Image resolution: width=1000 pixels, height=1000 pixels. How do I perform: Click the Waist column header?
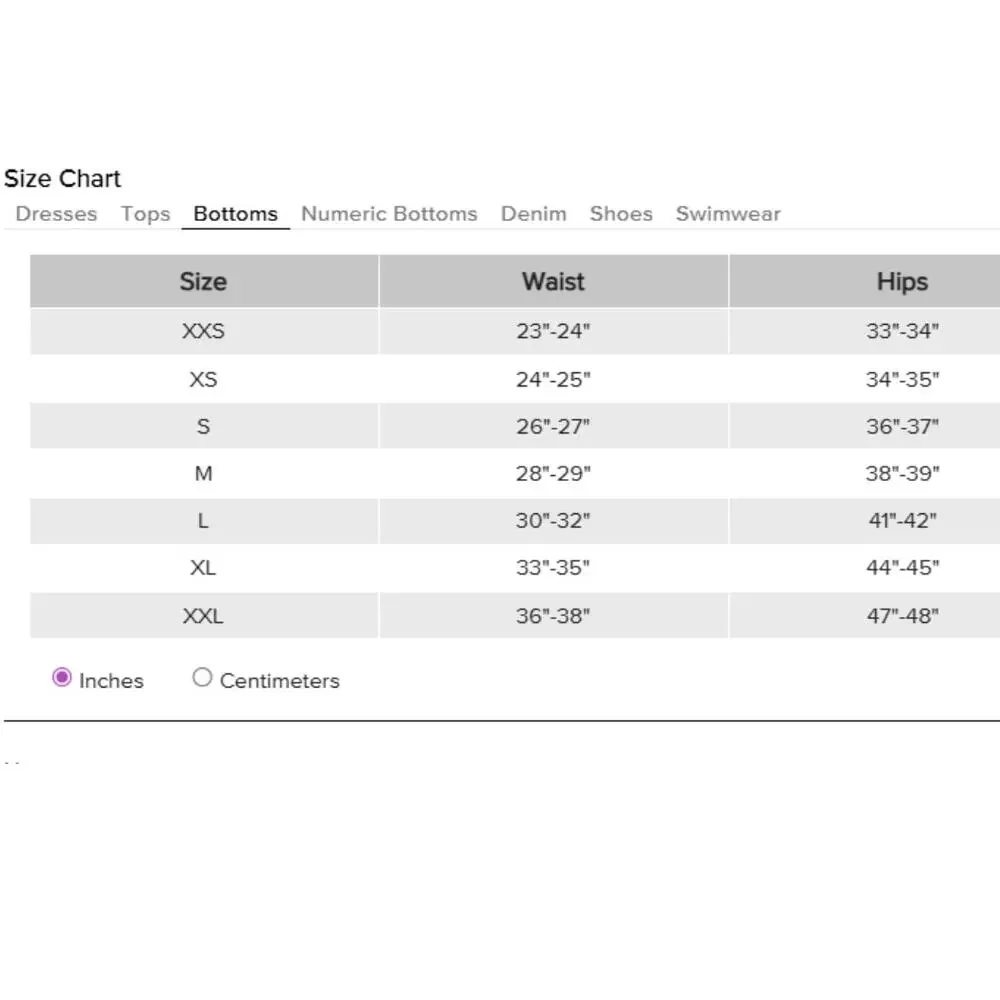coord(554,281)
